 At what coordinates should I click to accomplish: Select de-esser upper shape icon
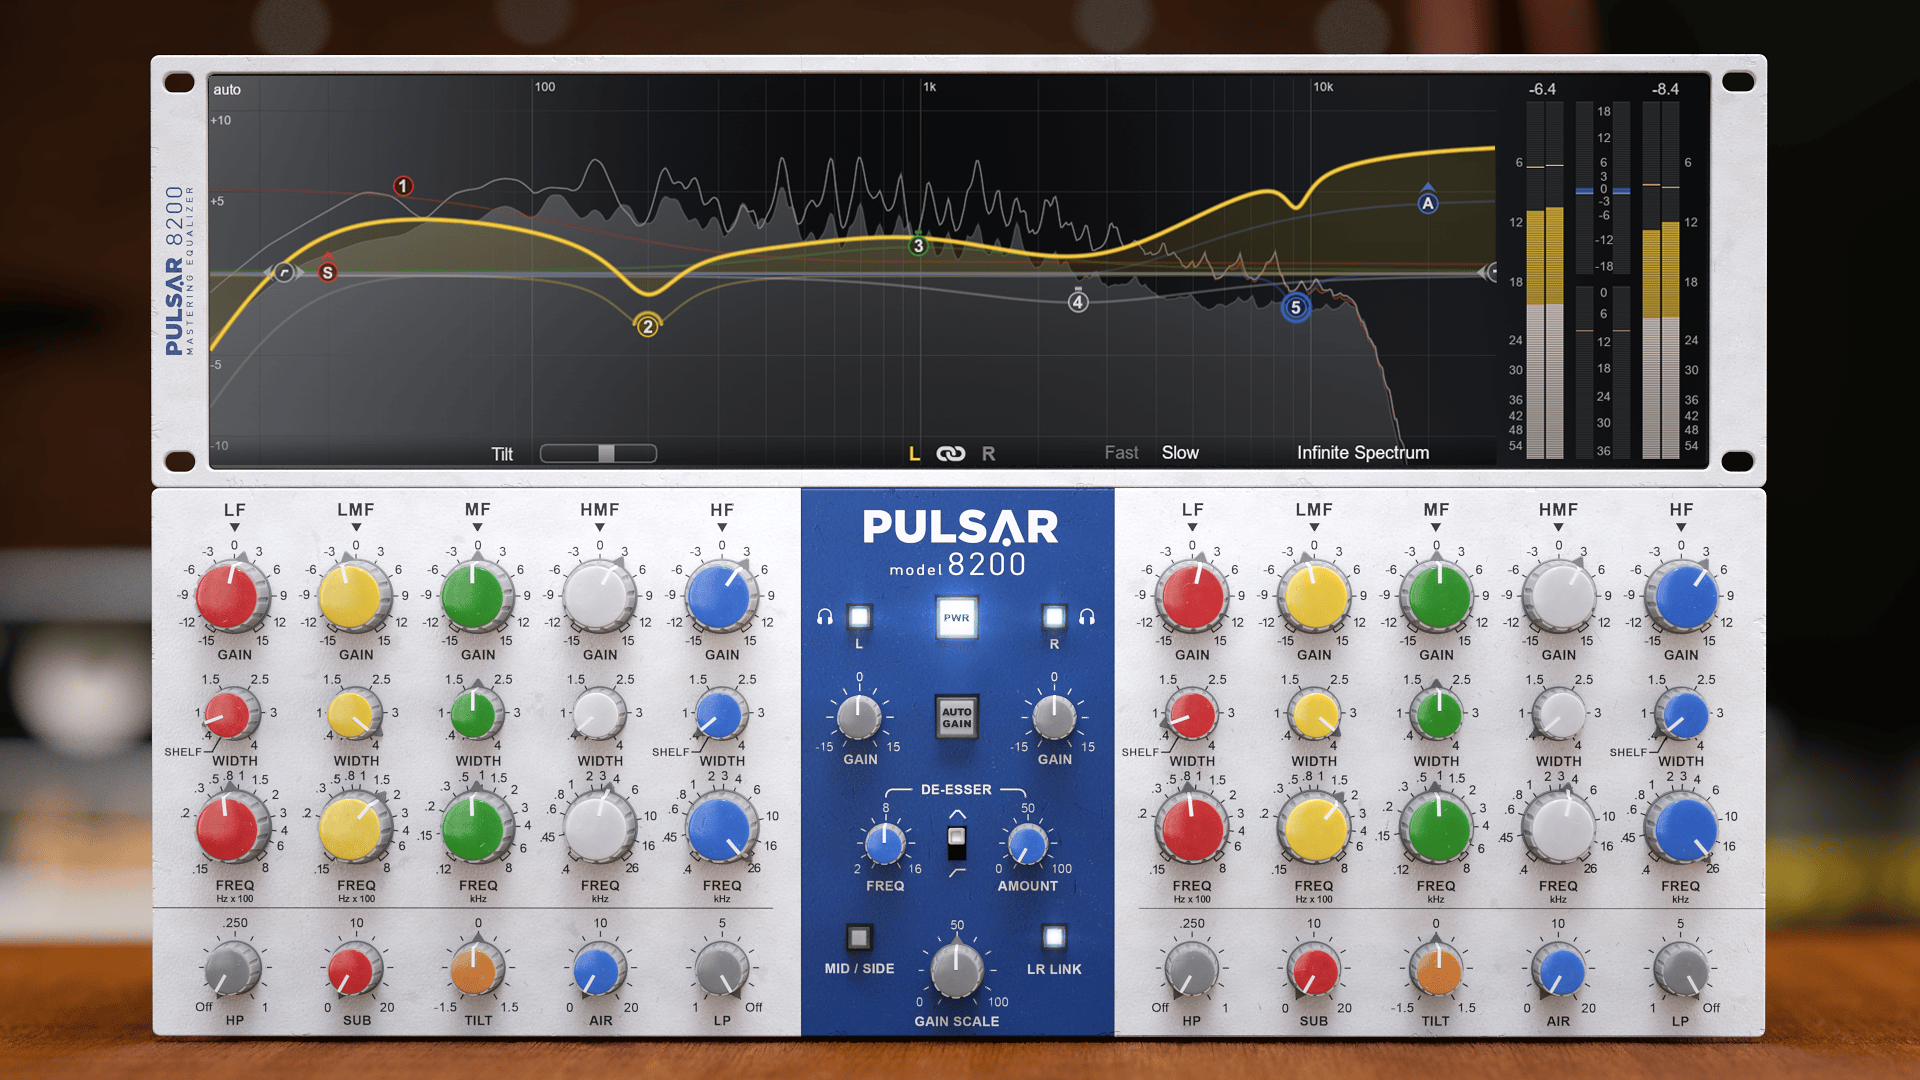pyautogui.click(x=957, y=814)
